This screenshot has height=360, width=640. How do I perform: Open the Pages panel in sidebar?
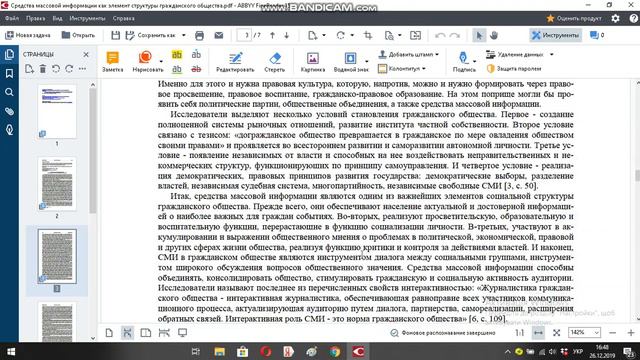[9, 54]
